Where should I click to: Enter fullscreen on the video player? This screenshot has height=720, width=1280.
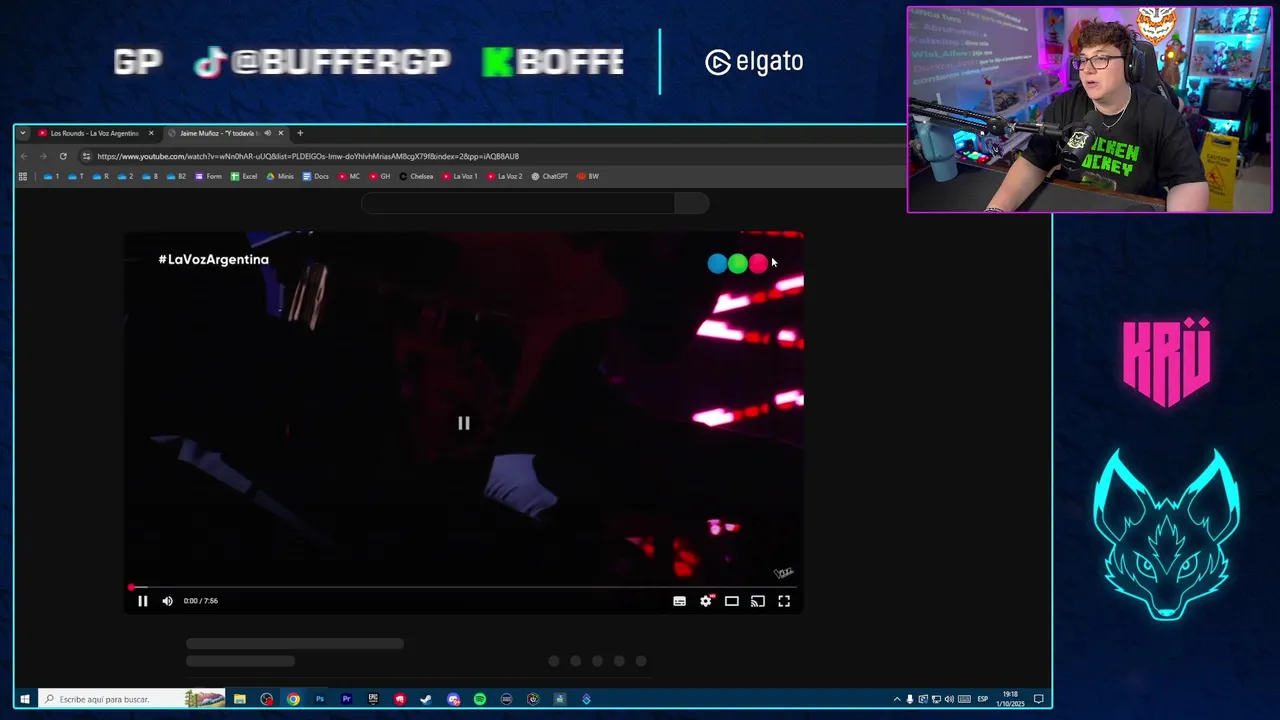(x=784, y=601)
